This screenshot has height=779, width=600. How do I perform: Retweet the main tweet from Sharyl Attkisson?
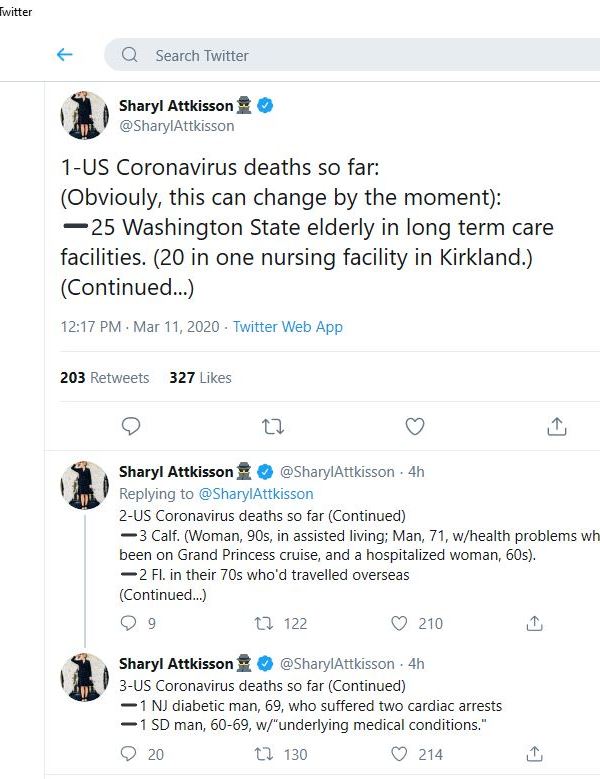272,427
